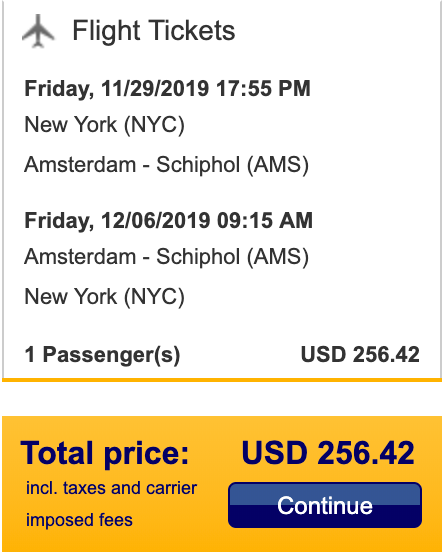446x552 pixels.
Task: Click the NYC airport code in outbound flight
Action: coord(154,125)
